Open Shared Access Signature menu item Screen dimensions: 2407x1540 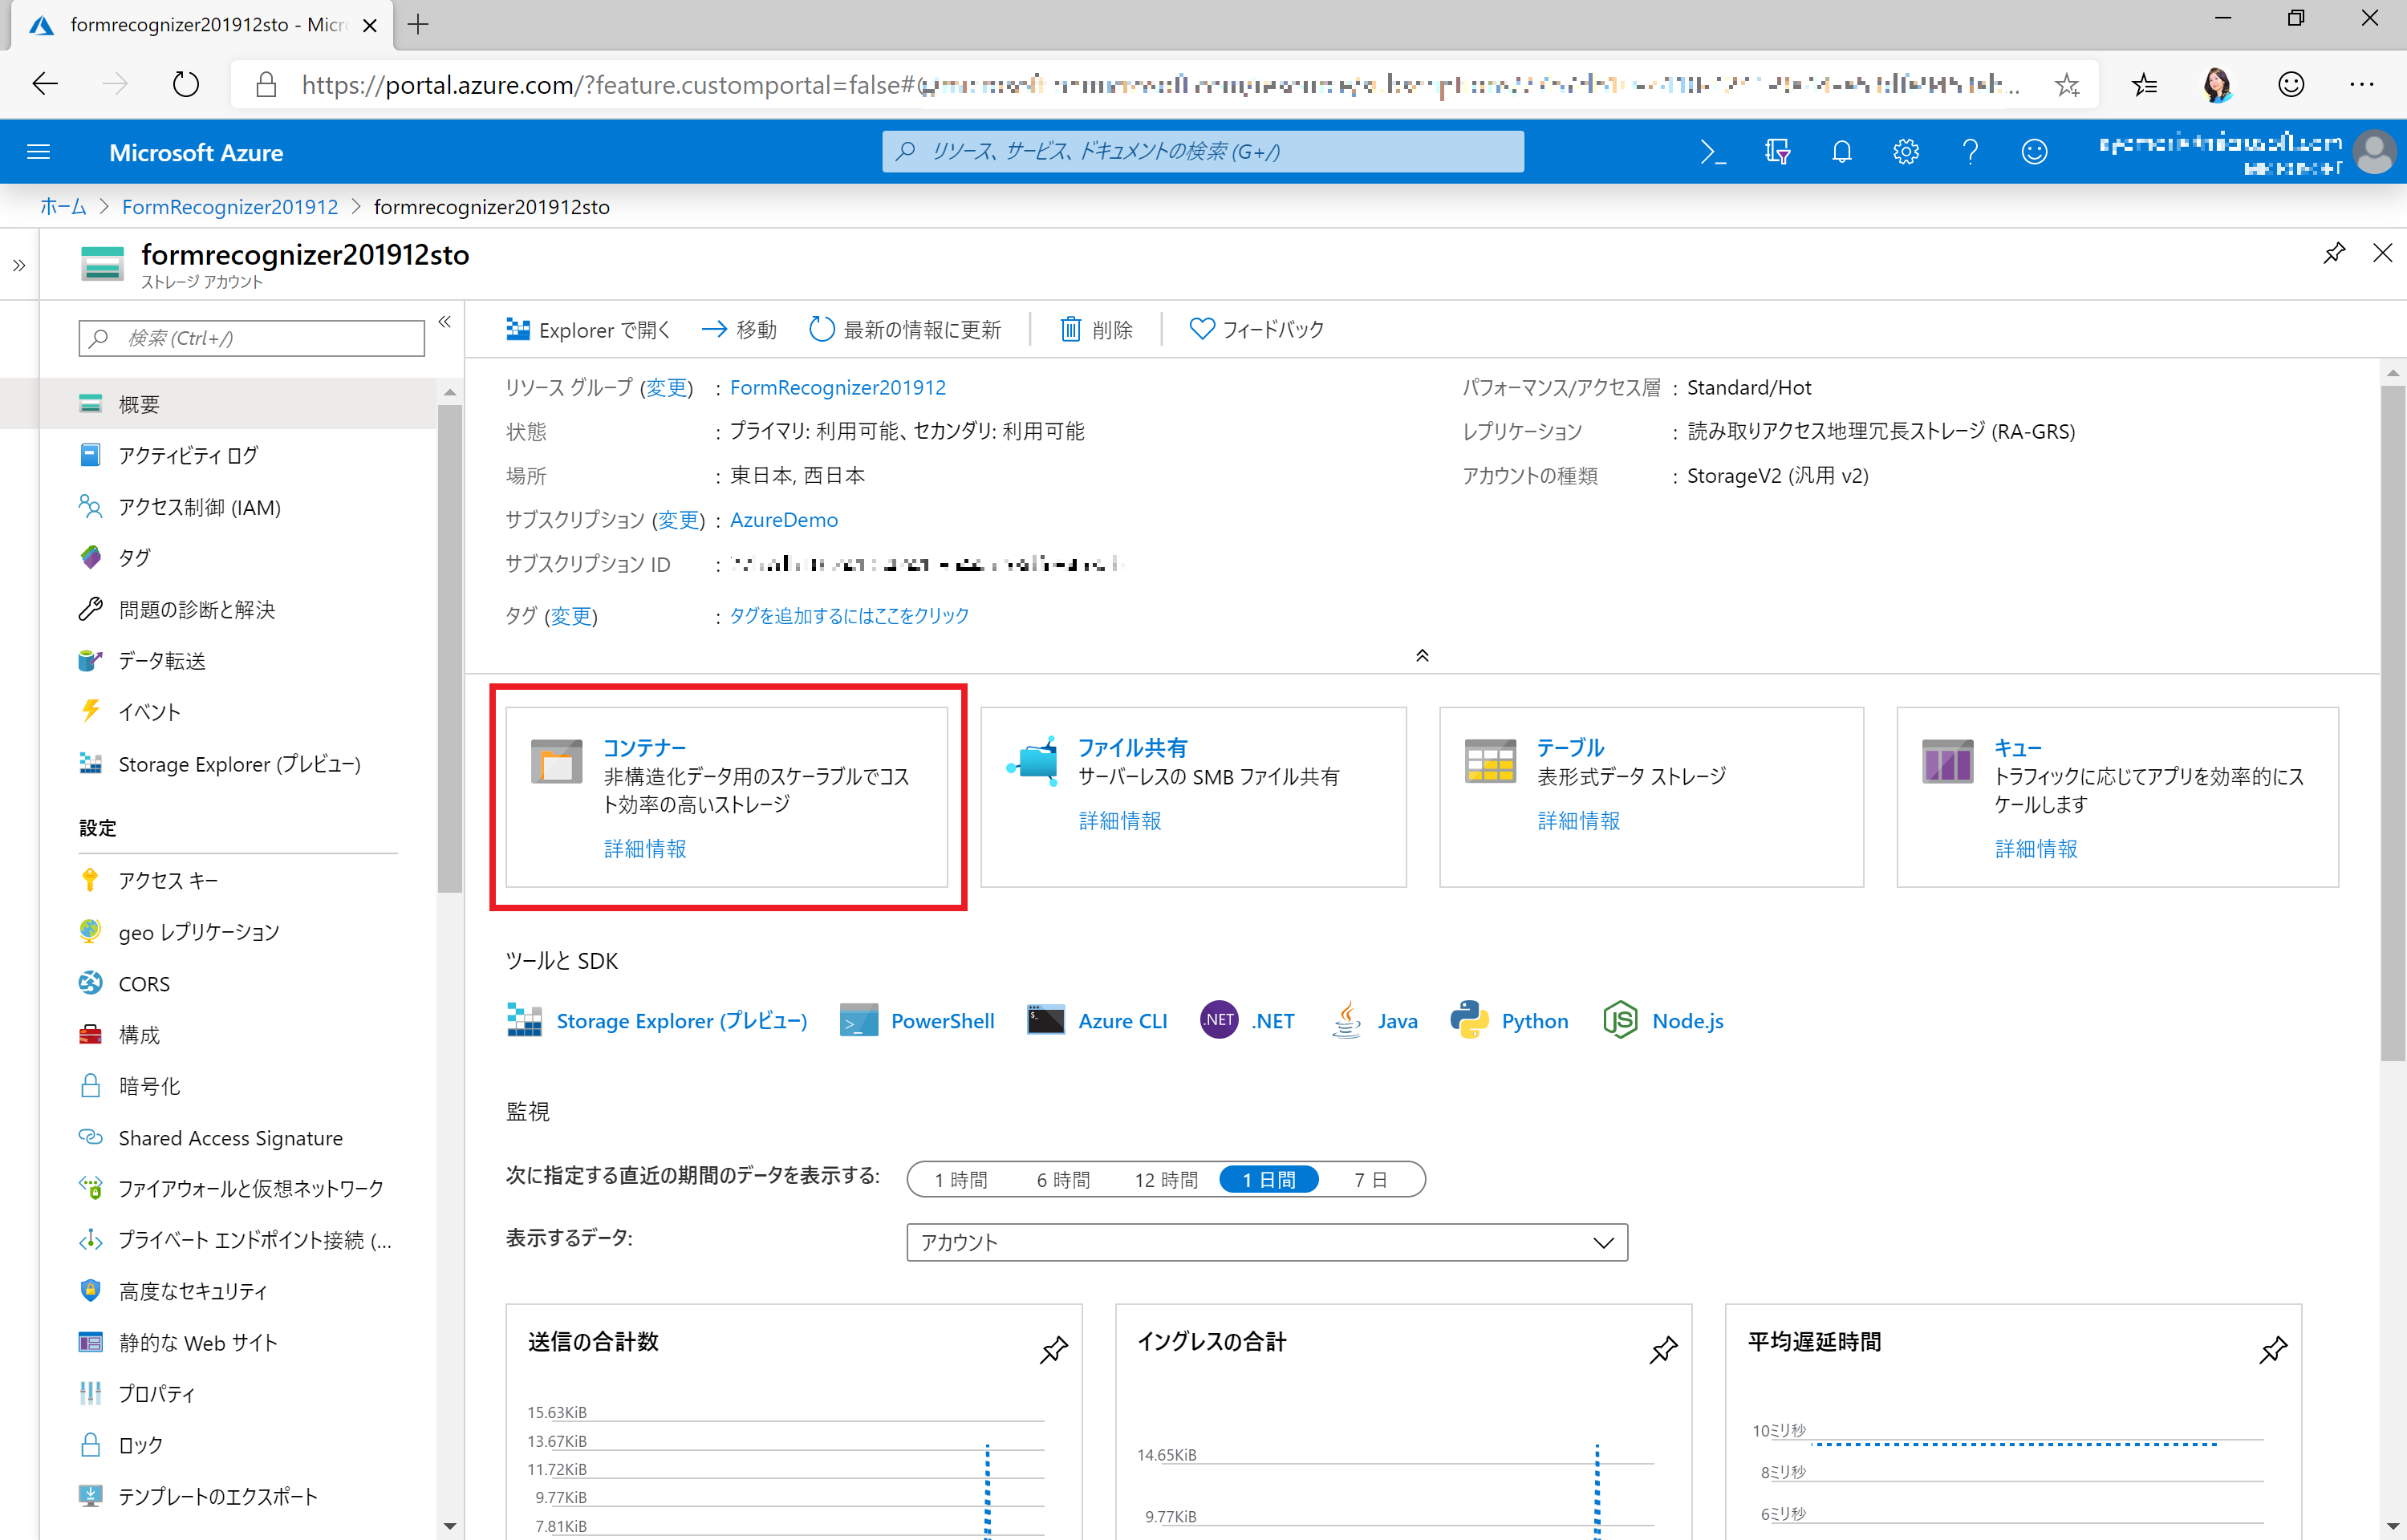tap(230, 1138)
